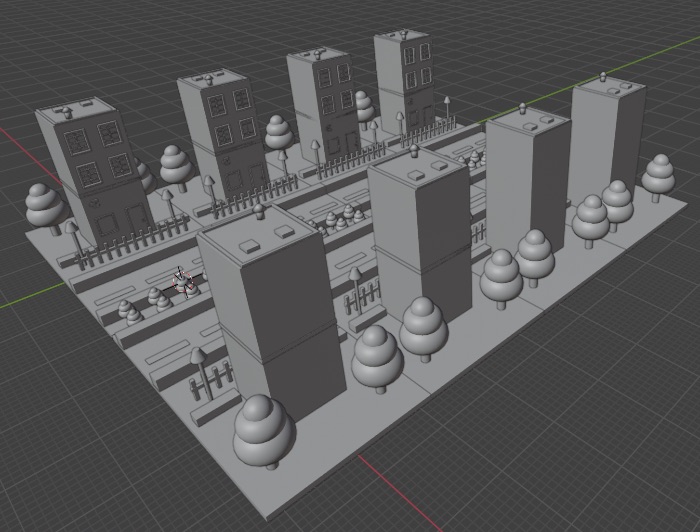Select the large tree at the front corner
Viewport: 700px width, 532px height.
tap(264, 431)
